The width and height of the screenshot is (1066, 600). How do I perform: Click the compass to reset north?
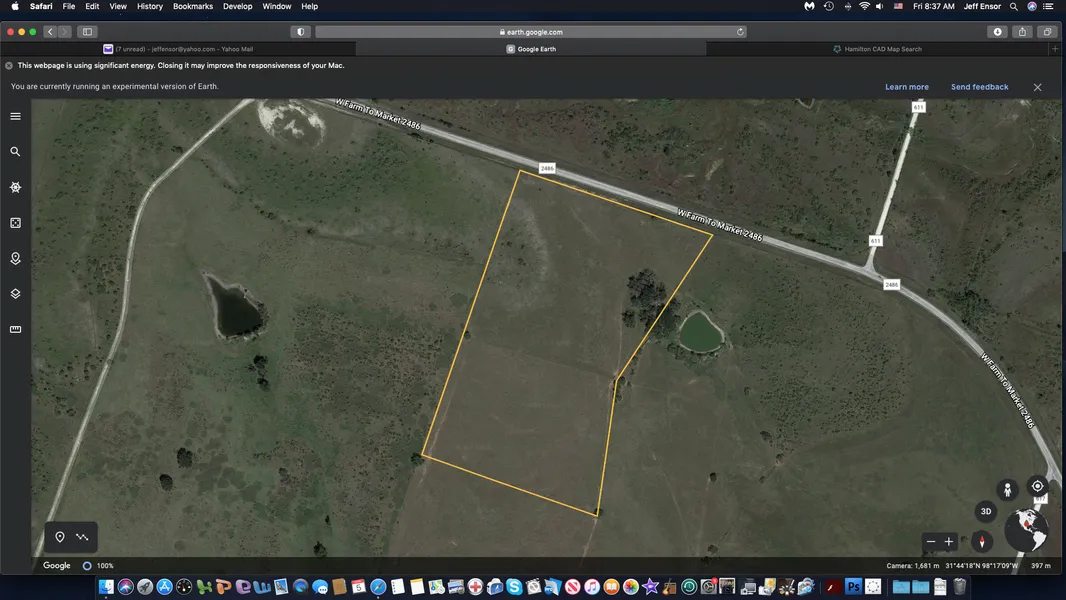pyautogui.click(x=982, y=542)
